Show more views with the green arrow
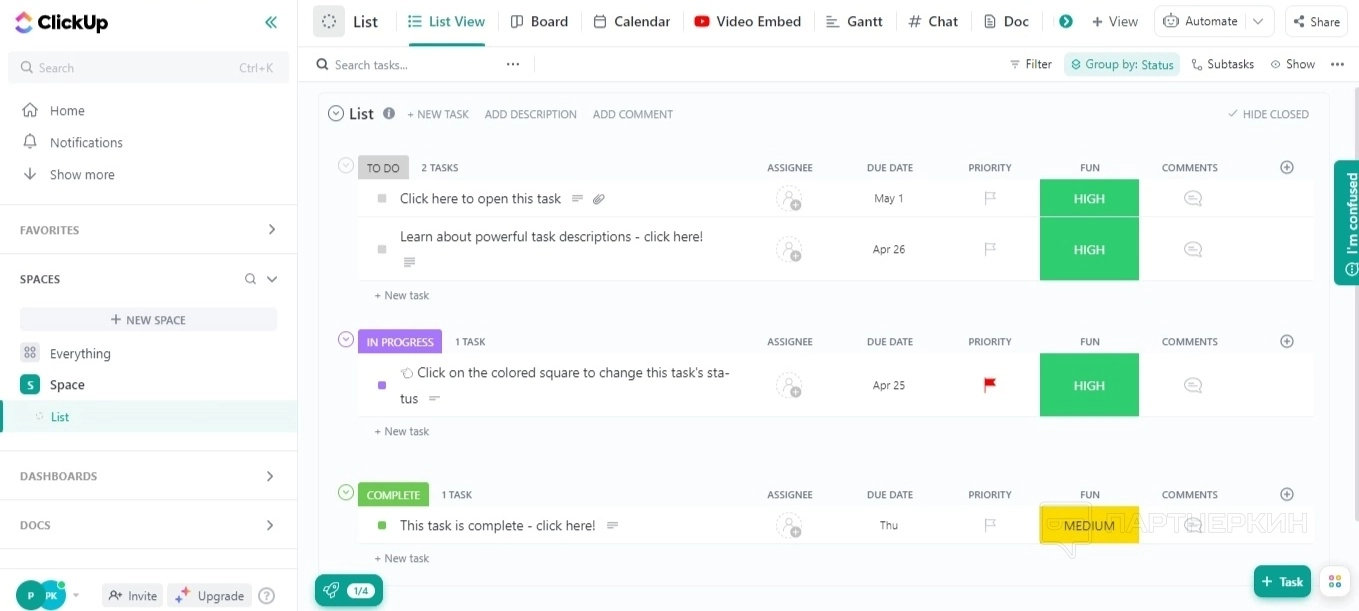The height and width of the screenshot is (611, 1359). (1066, 21)
